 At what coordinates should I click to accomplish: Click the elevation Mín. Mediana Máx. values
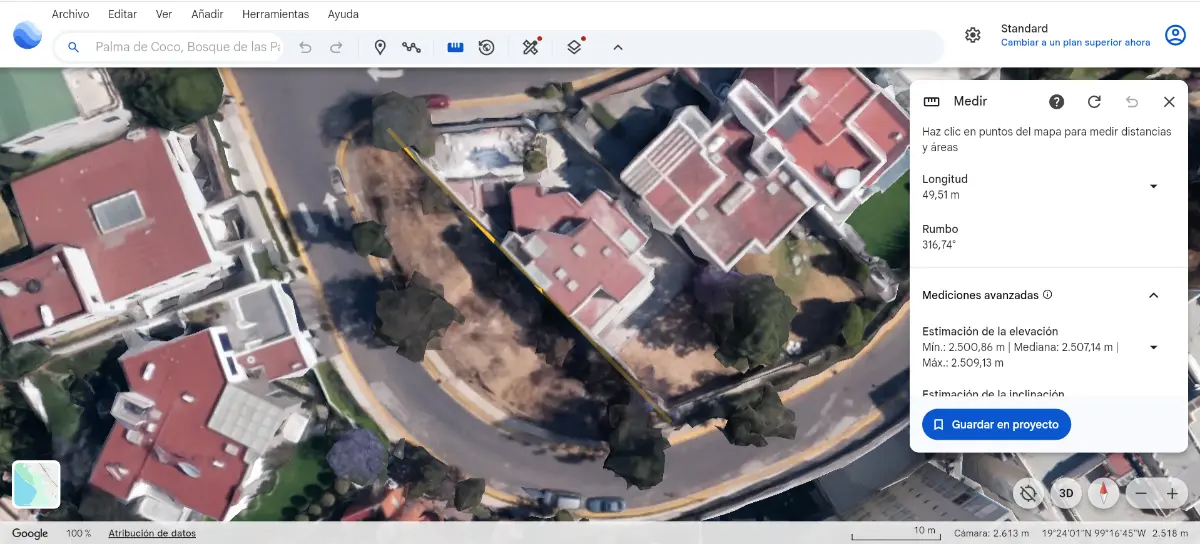pyautogui.click(x=1020, y=354)
